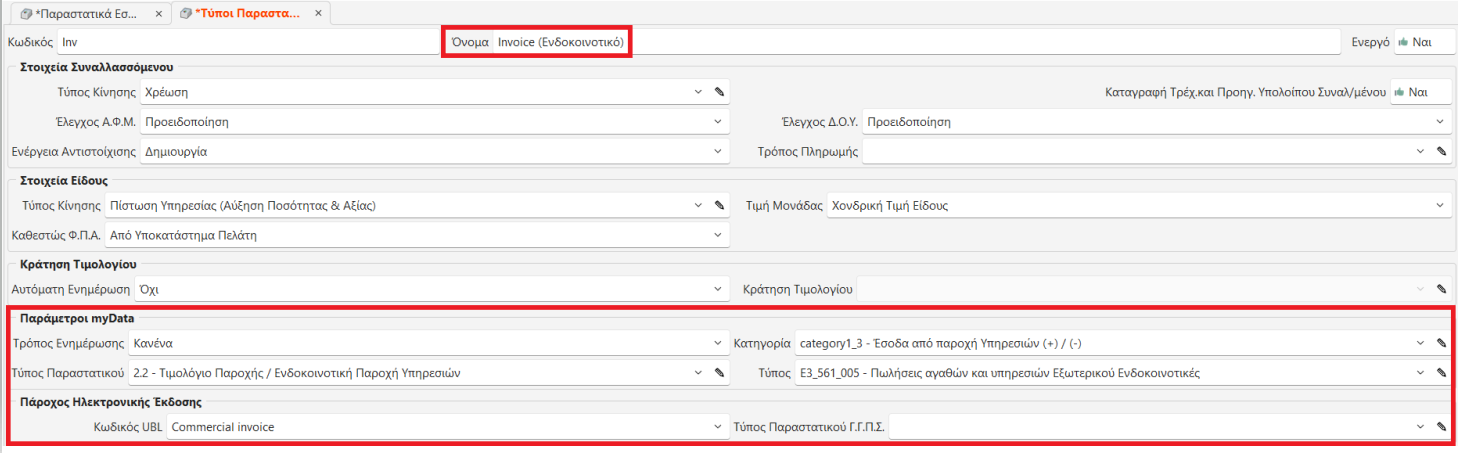Close the Τύποι Παραστα... tab

(x=320, y=15)
